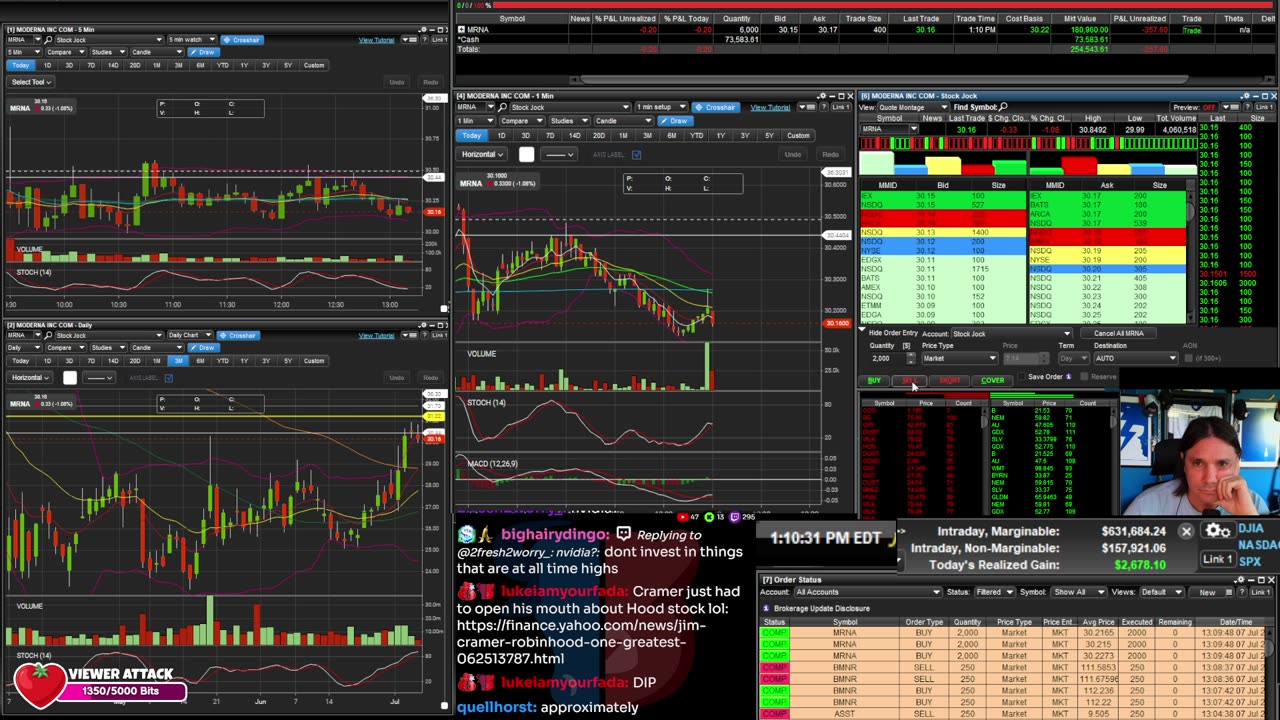Click the COVER order button
The image size is (1280, 720).
(992, 381)
